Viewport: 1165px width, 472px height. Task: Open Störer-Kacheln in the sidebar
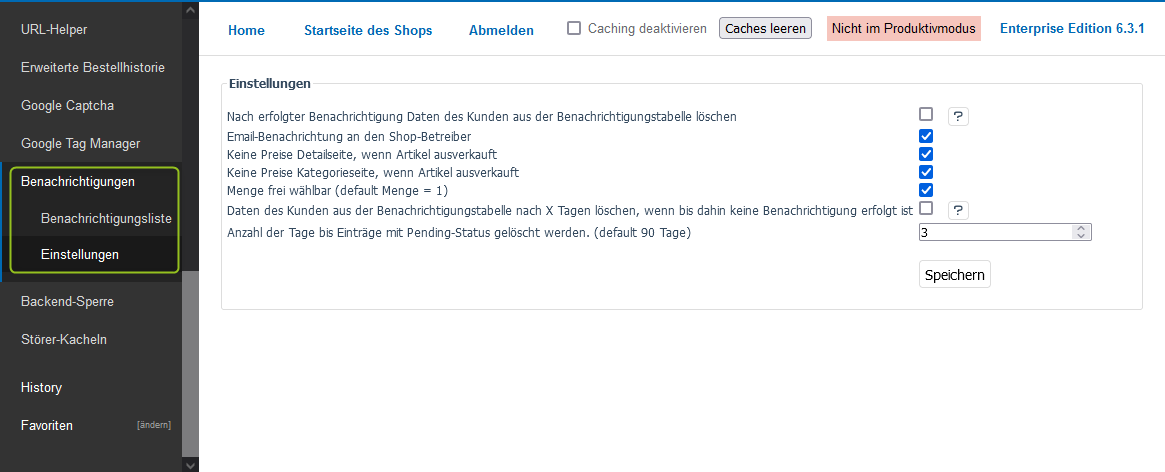point(64,340)
